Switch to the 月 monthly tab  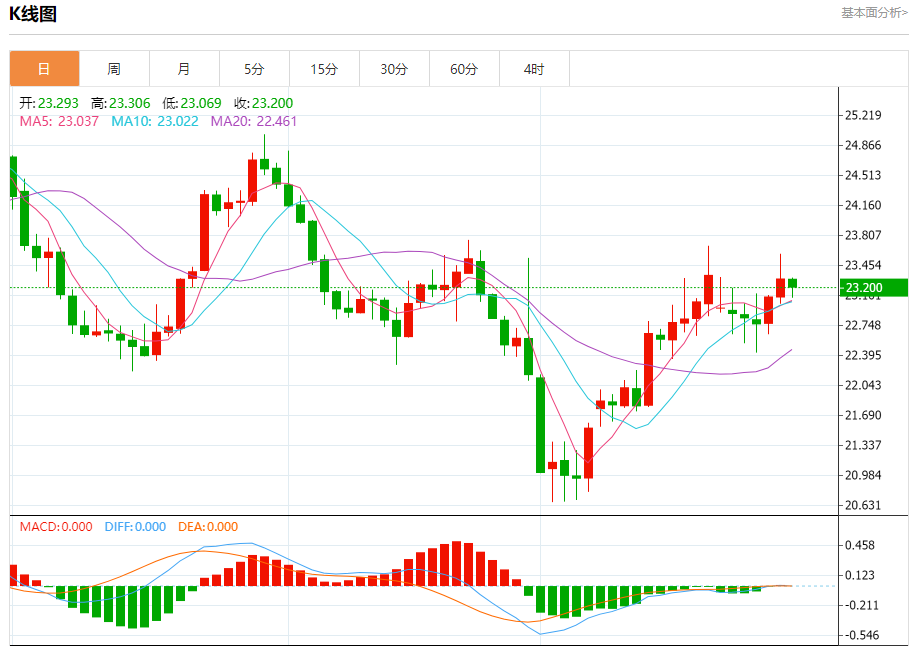tap(185, 69)
